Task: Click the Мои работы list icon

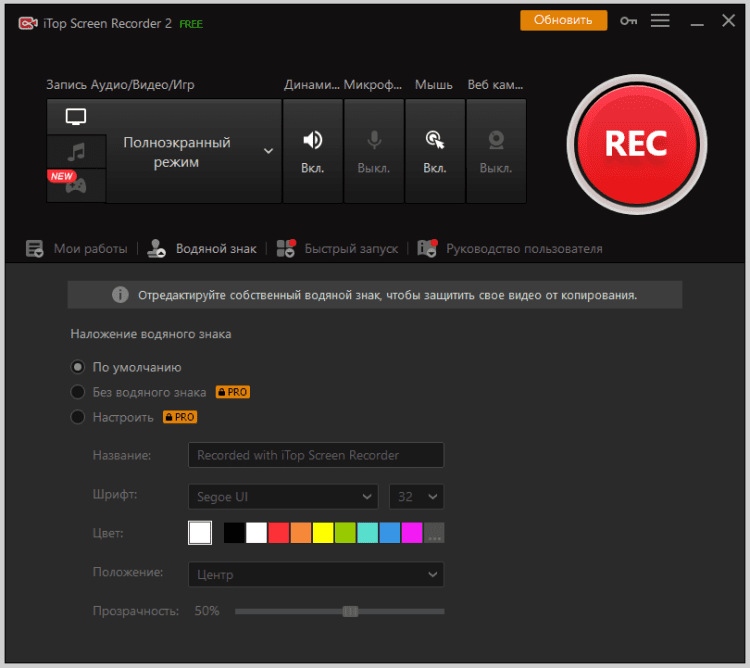Action: (x=34, y=249)
